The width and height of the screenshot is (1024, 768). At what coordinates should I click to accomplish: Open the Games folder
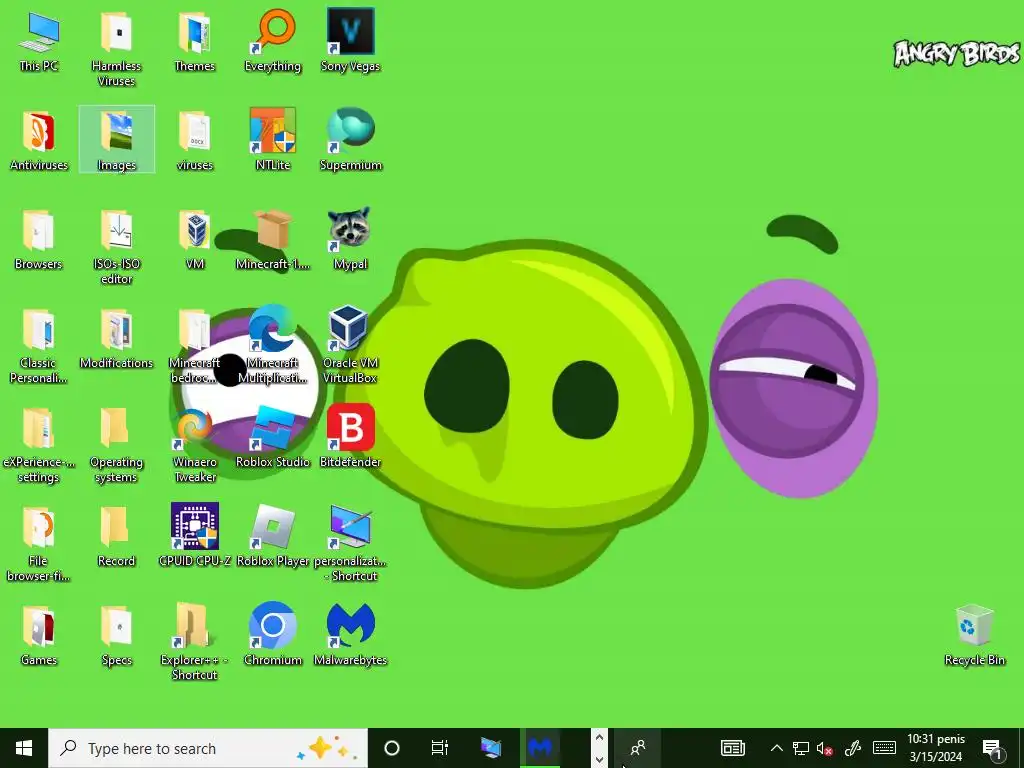click(39, 635)
